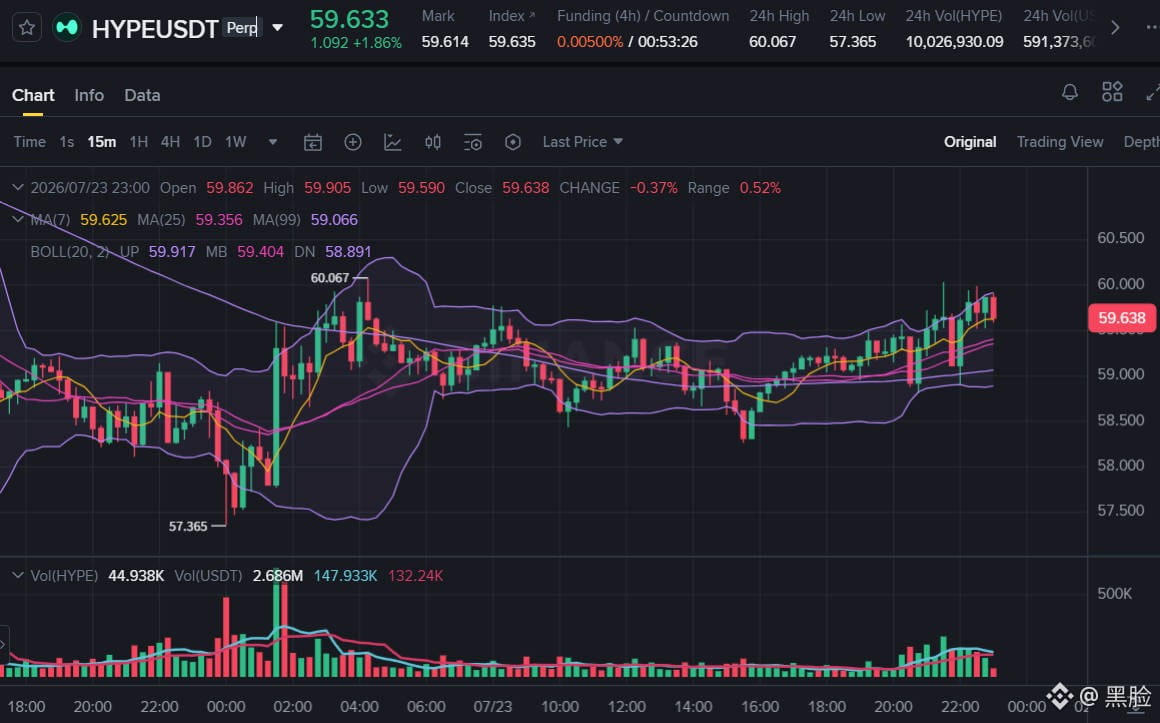Switch to the Info tab
This screenshot has height=723, width=1160.
pos(89,95)
